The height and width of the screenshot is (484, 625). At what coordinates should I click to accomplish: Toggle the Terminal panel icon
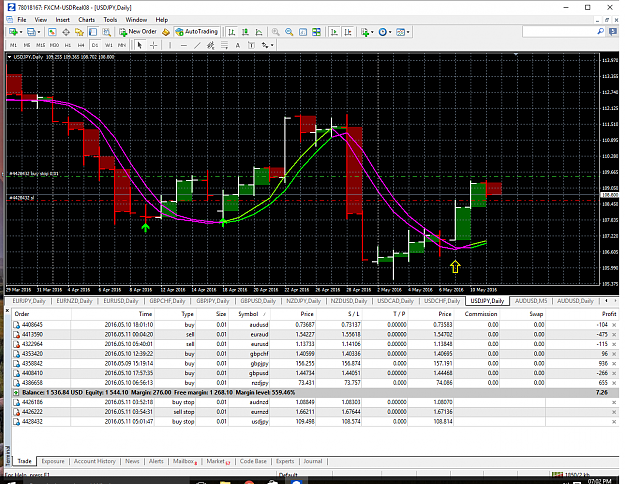pos(93,32)
